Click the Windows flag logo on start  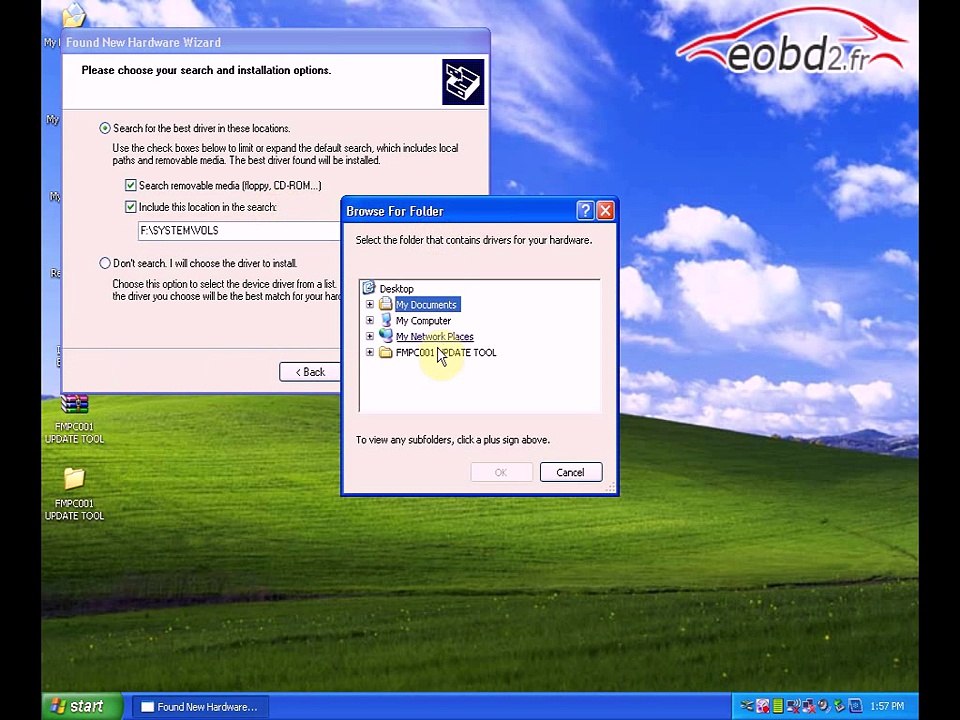(x=58, y=706)
